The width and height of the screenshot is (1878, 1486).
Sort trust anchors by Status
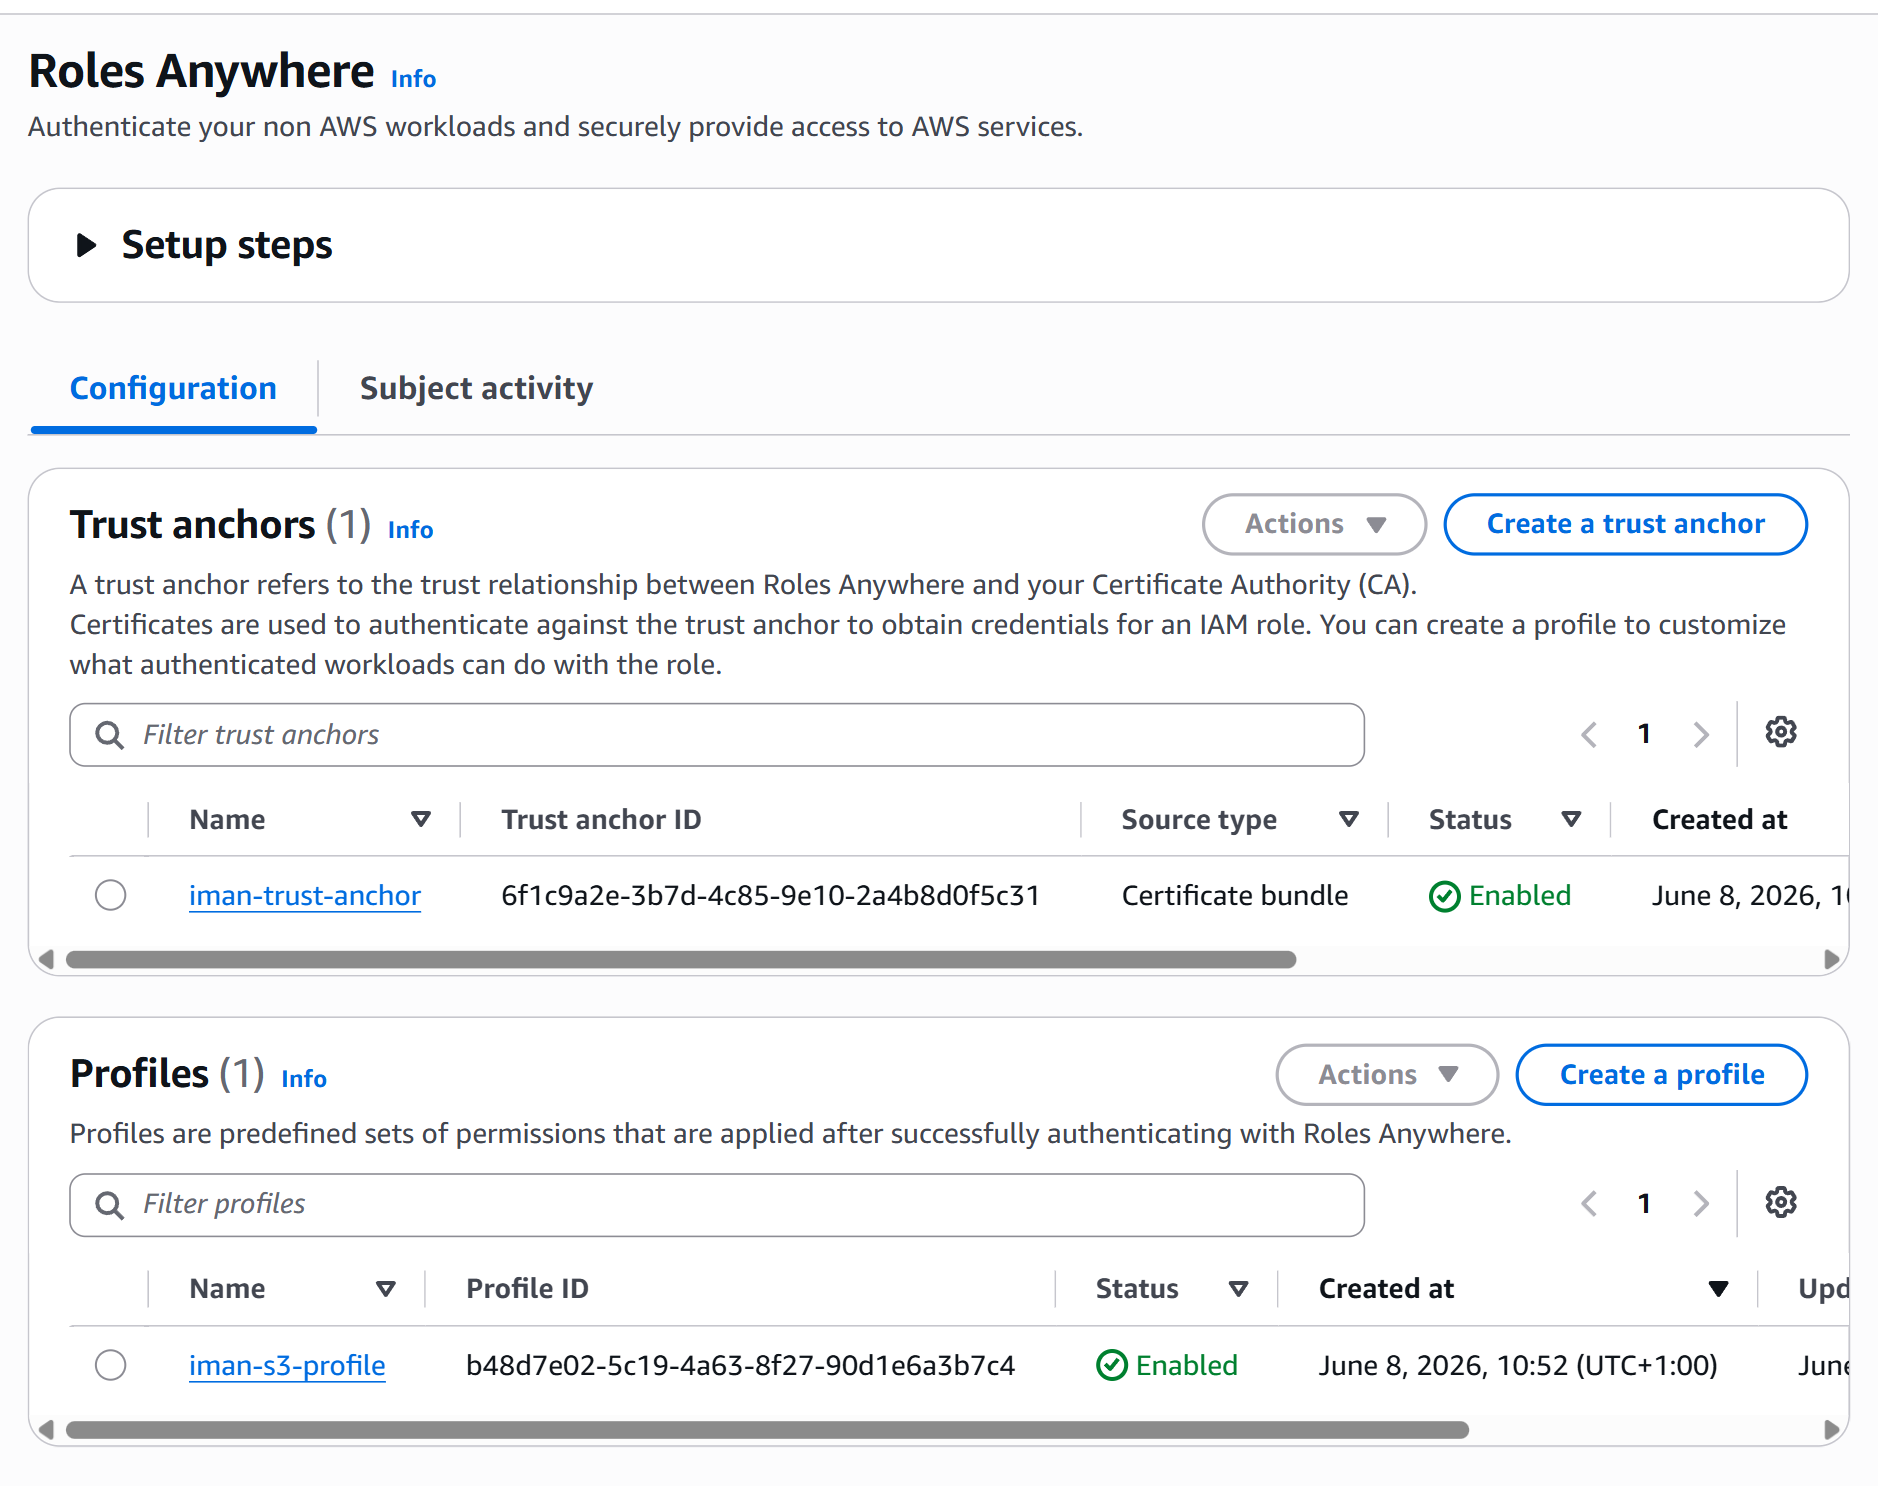1571,820
